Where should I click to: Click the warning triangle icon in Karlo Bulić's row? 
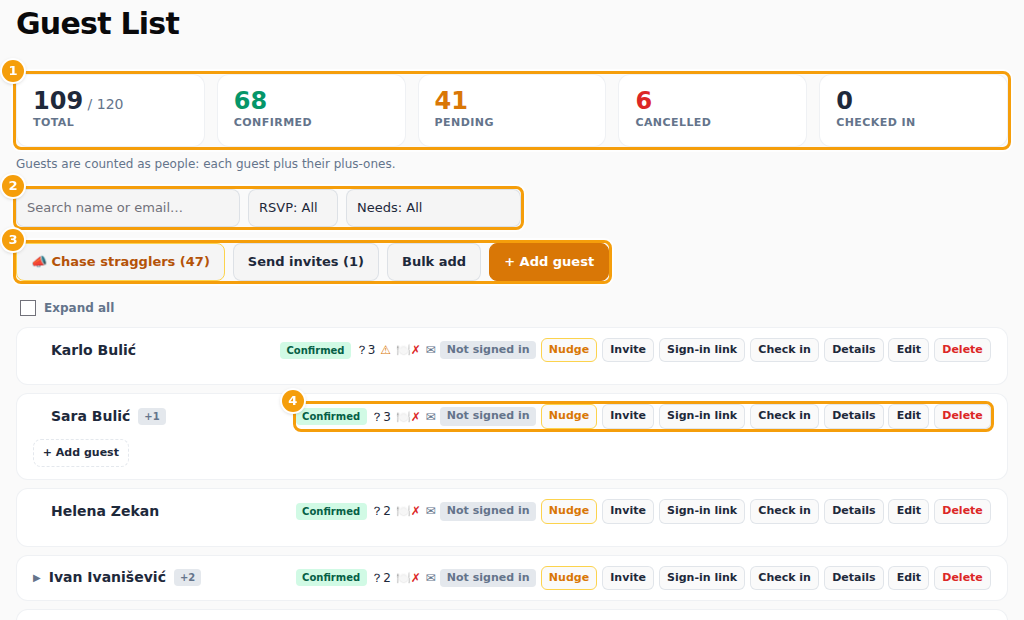pos(385,350)
